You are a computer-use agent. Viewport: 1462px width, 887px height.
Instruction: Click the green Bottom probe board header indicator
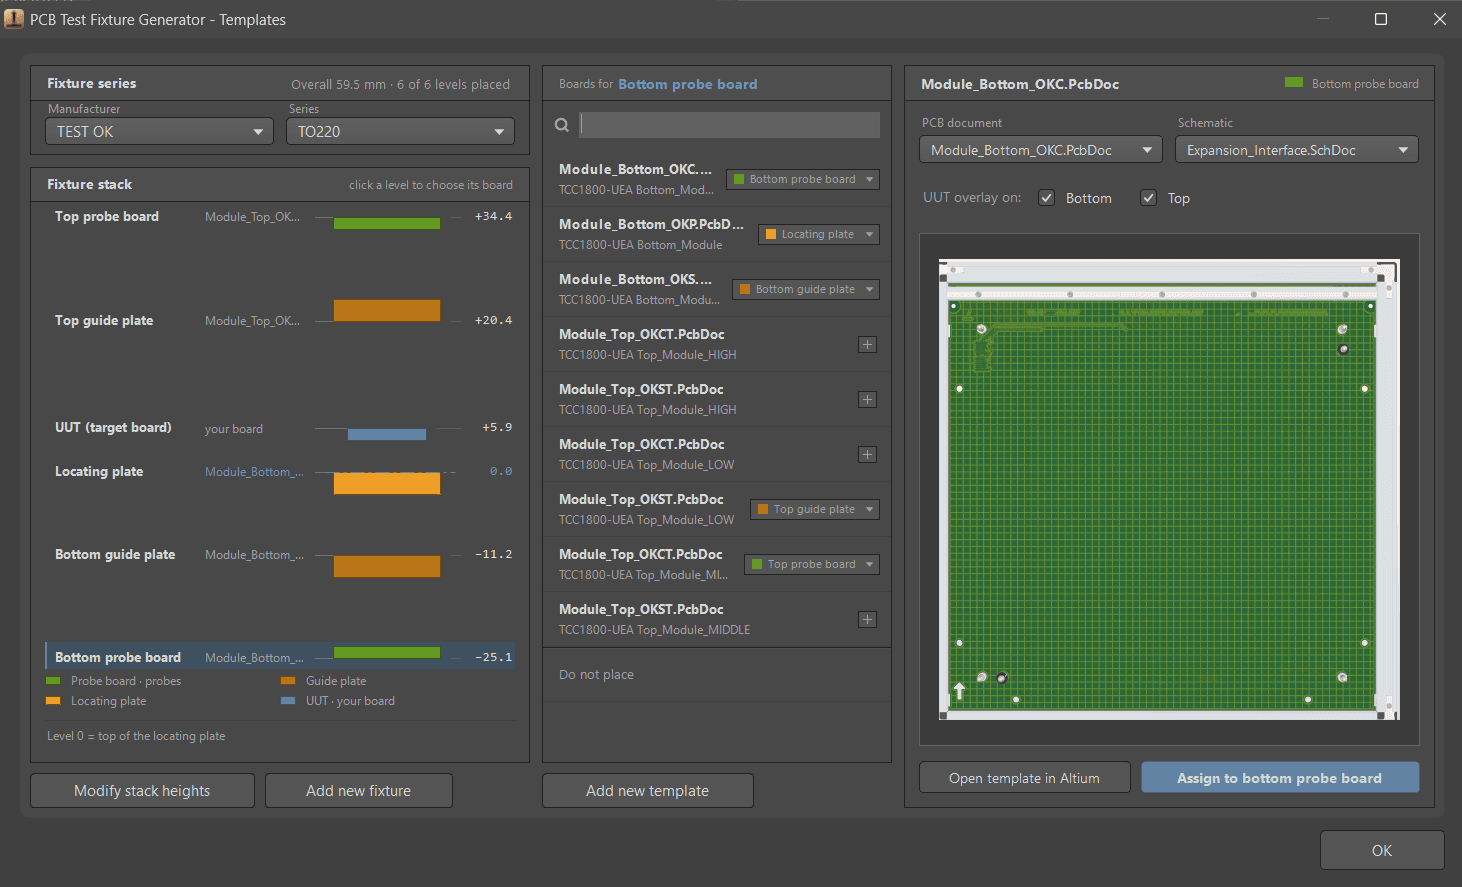[1294, 83]
